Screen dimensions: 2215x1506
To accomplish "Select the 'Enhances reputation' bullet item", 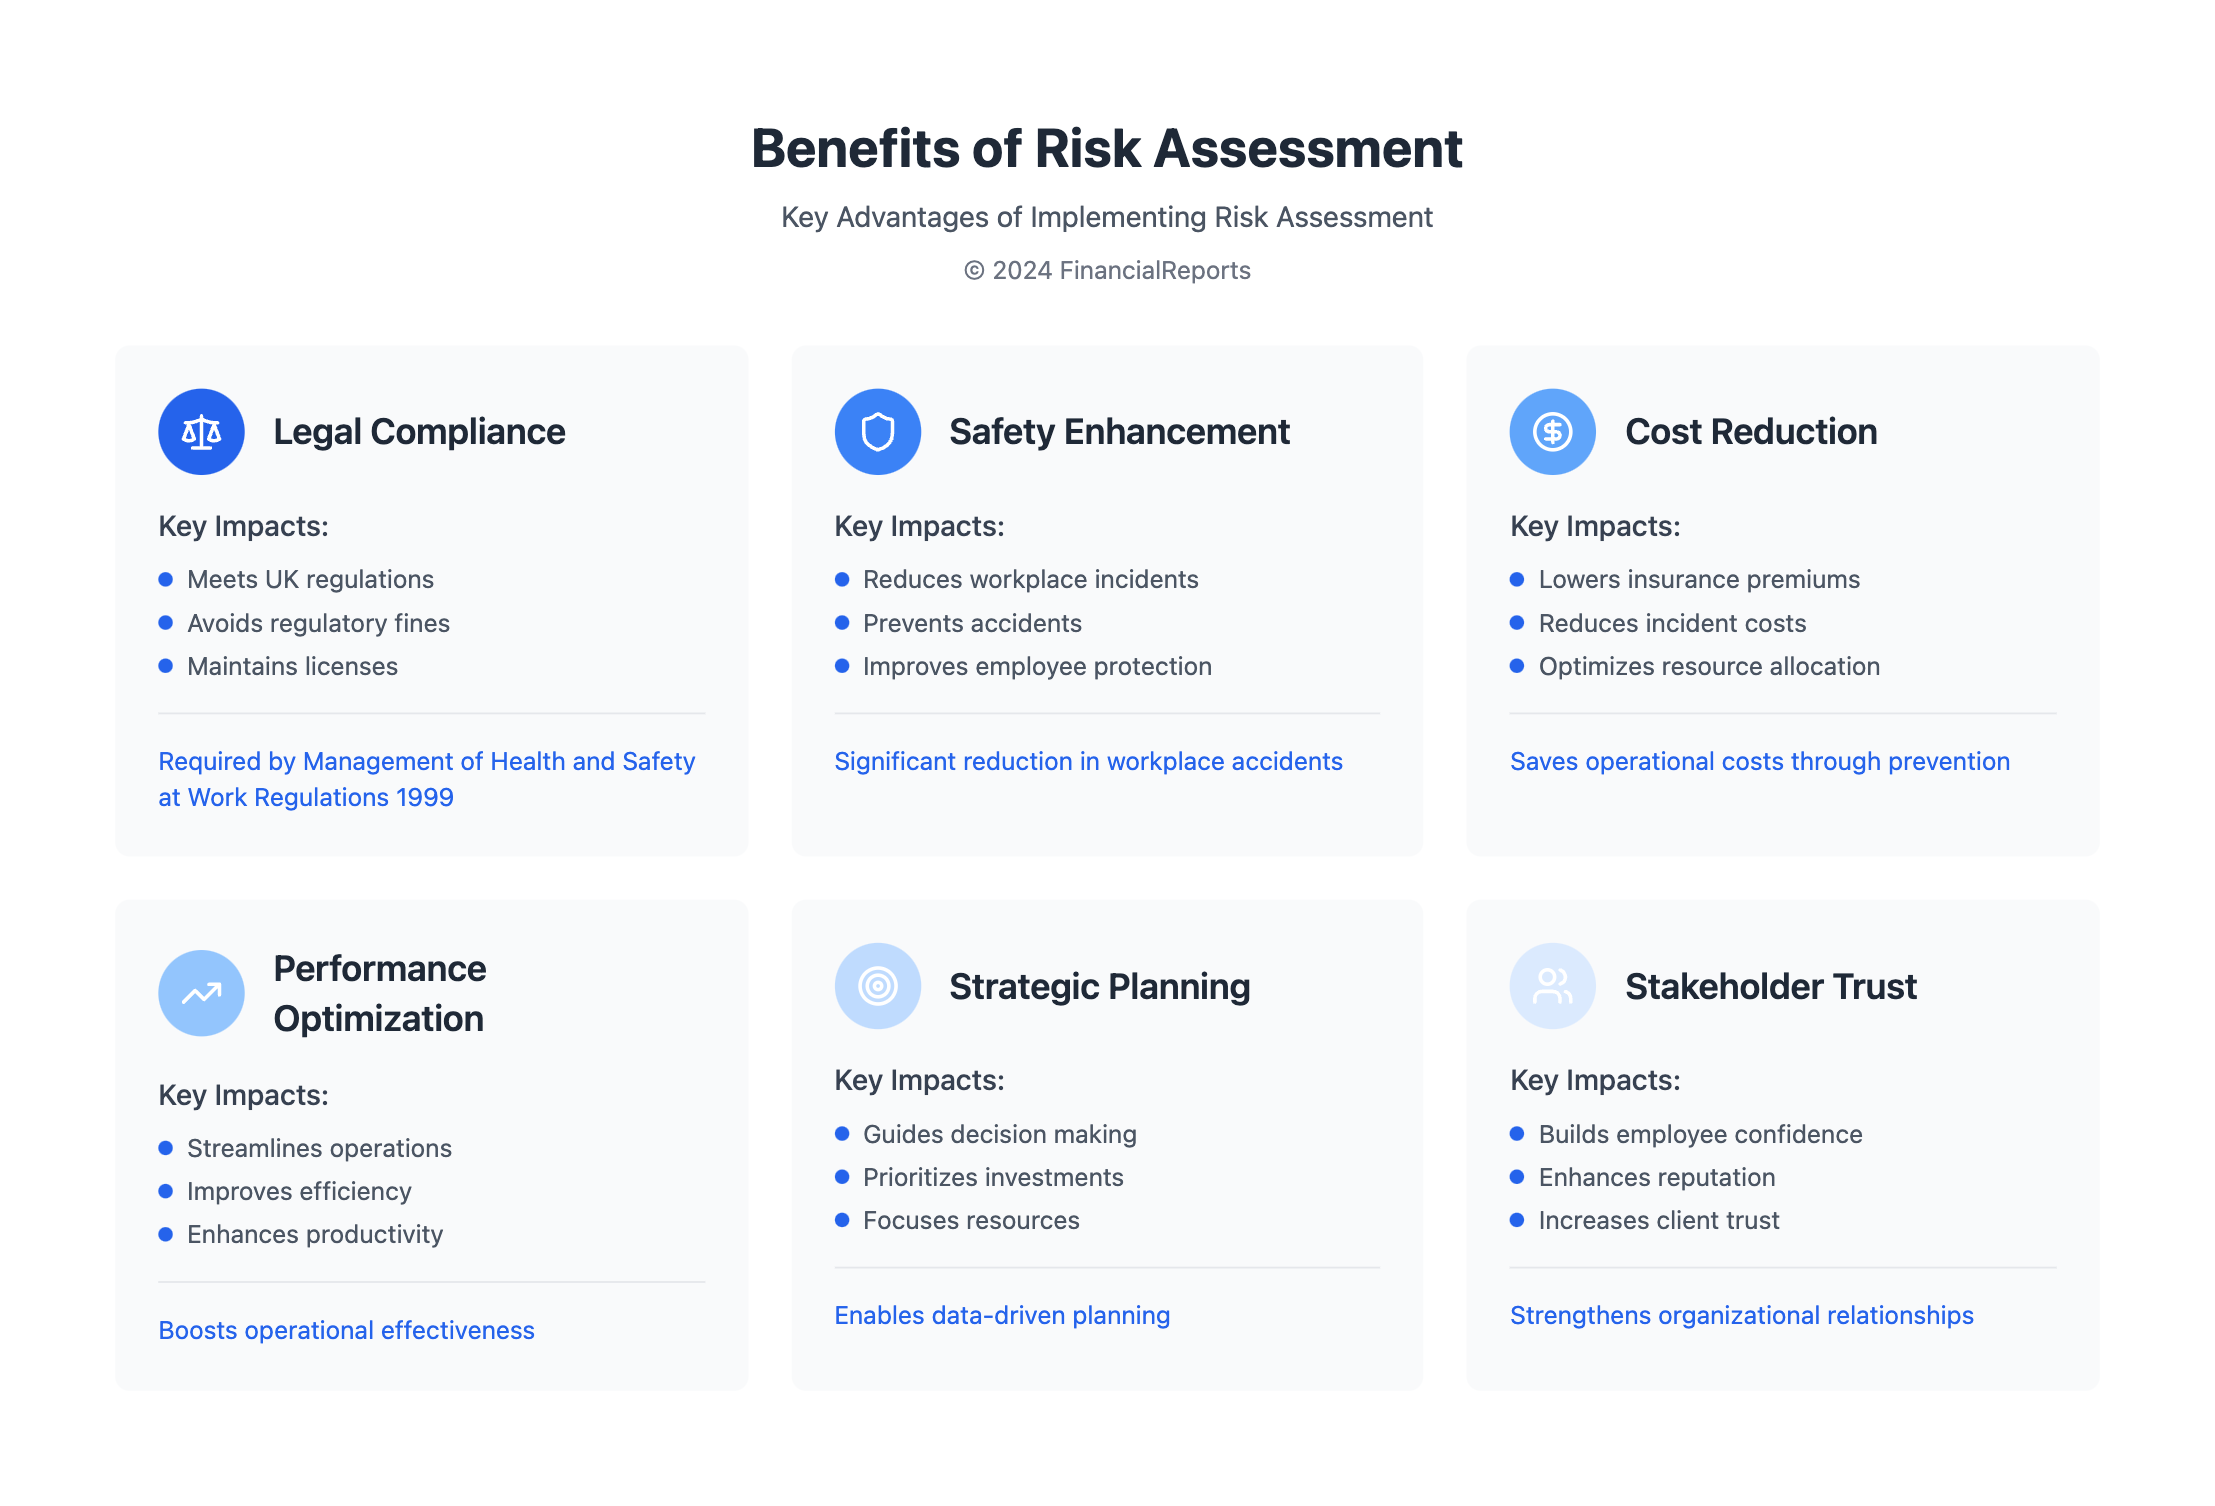I will (x=1656, y=1177).
